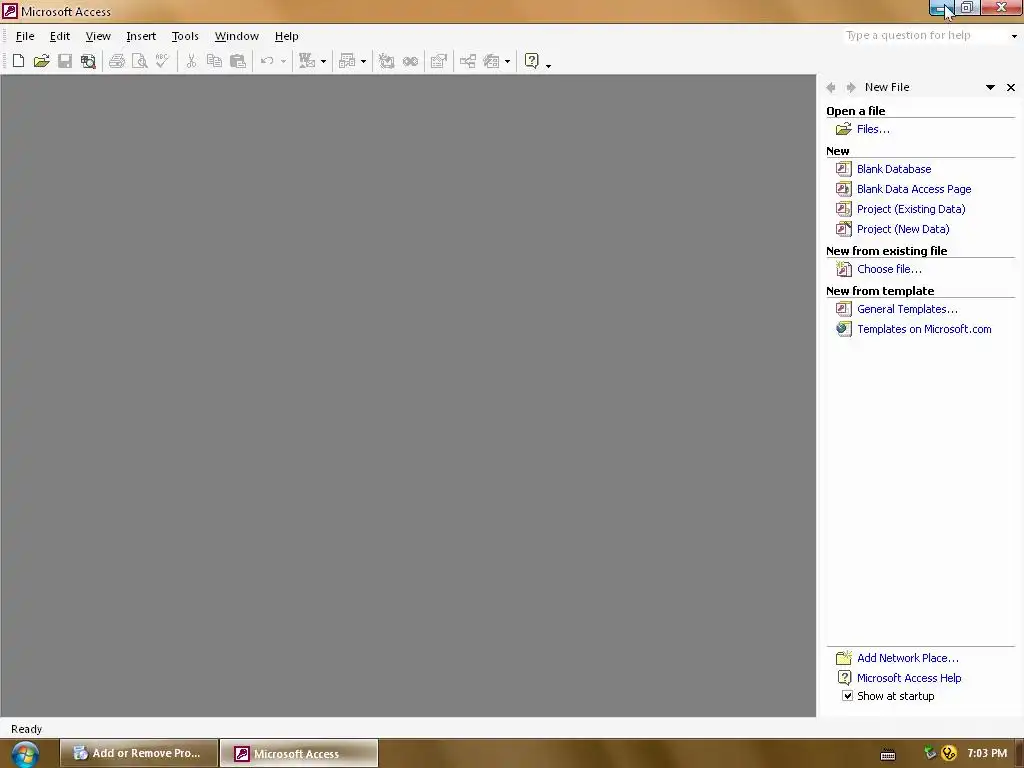Click the Type a question for help field
The height and width of the screenshot is (768, 1024).
pyautogui.click(x=924, y=36)
